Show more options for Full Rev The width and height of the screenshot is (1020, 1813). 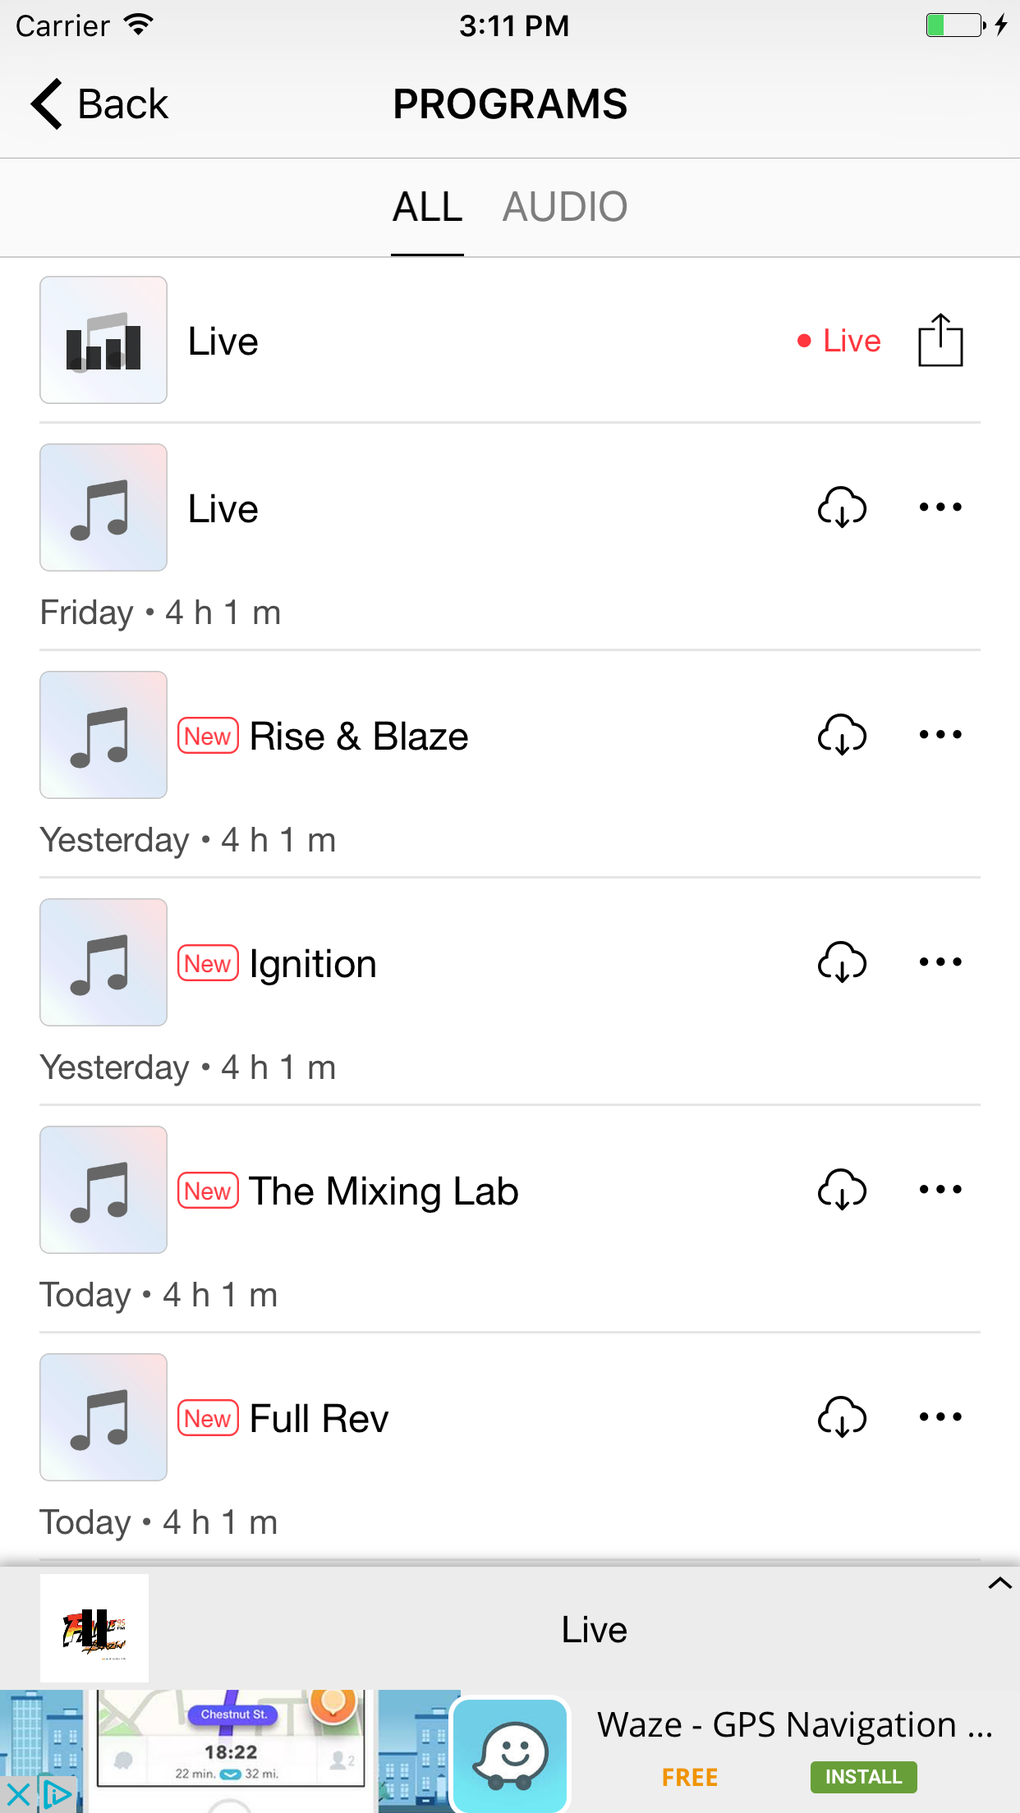940,1417
